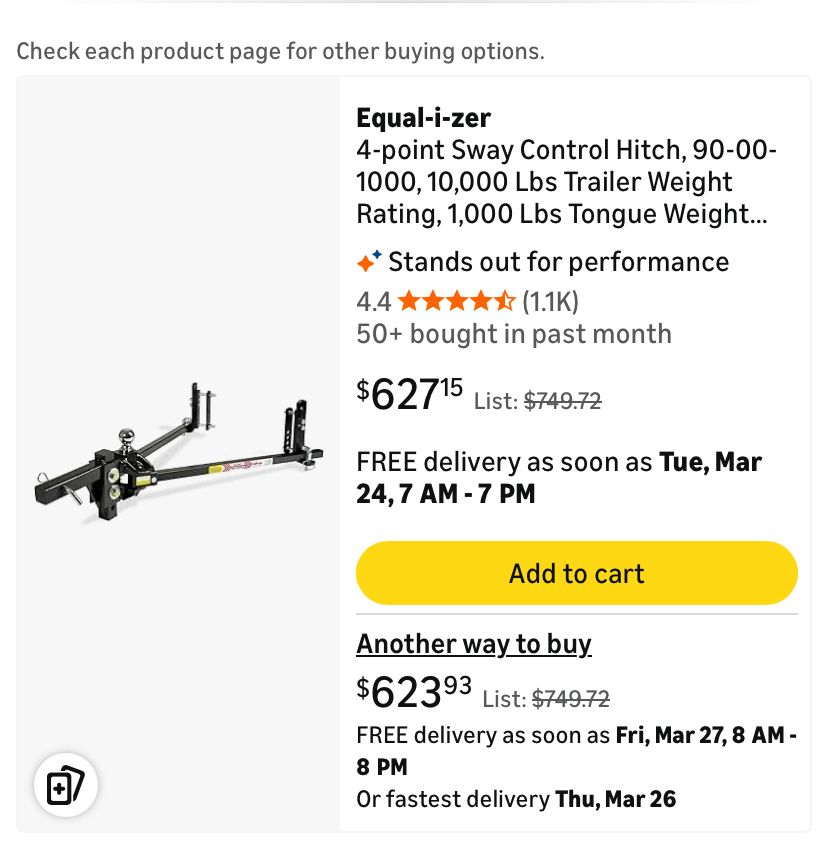Click the add-to-compare icon on product image

(66, 784)
